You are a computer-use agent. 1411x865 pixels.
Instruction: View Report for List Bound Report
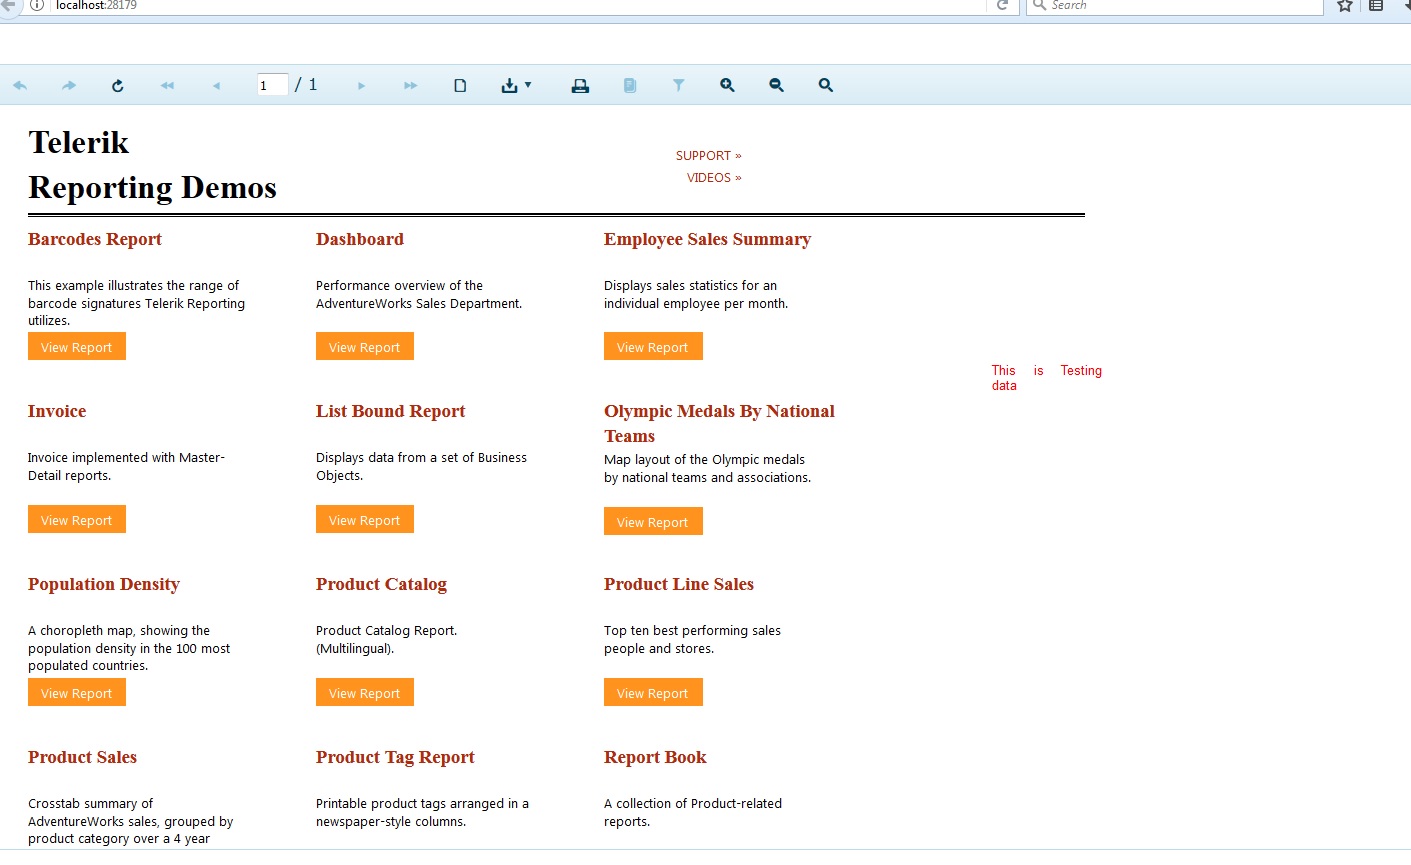365,520
